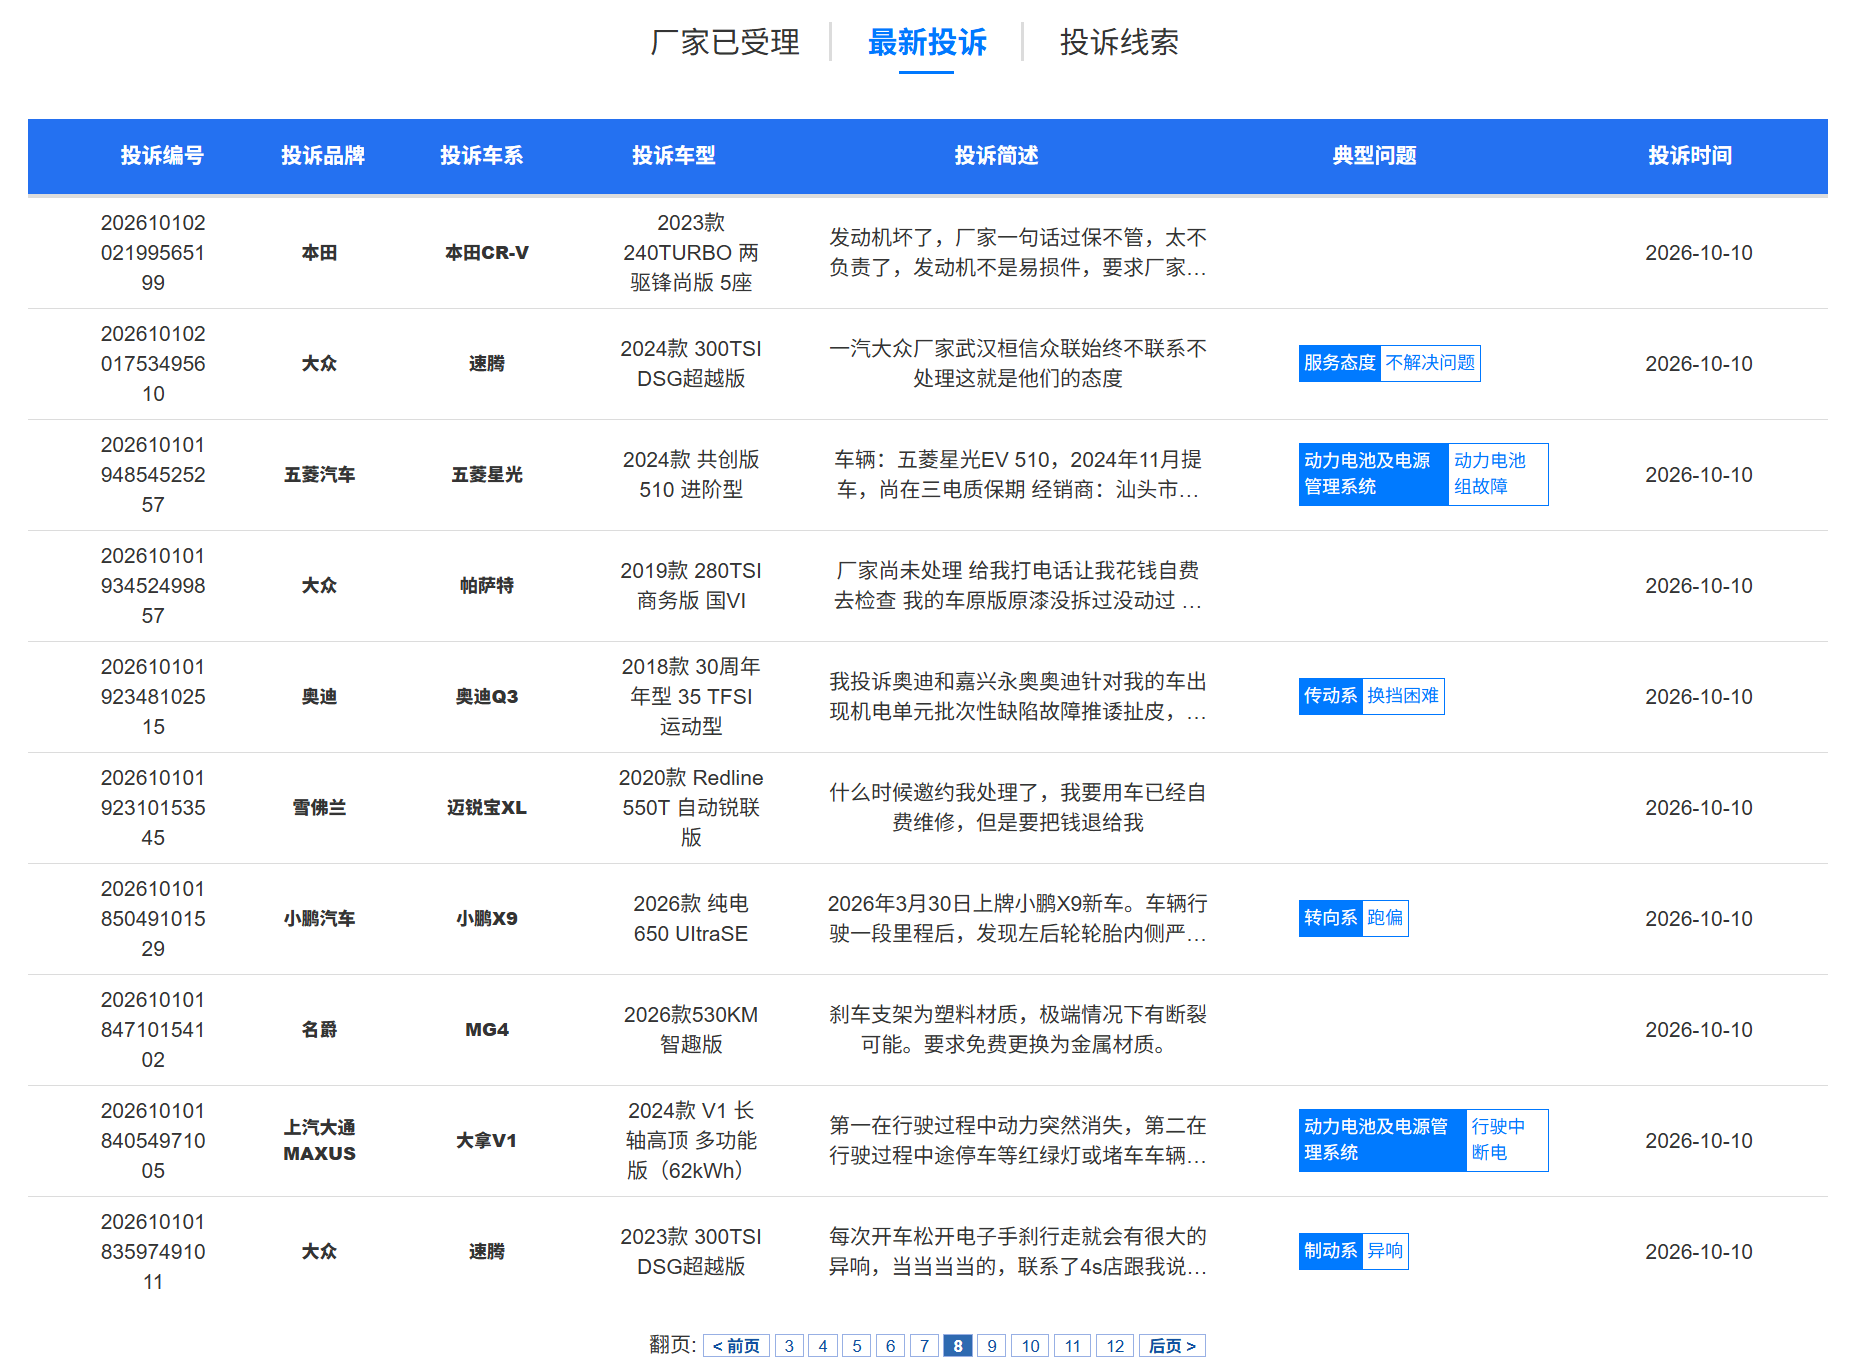The image size is (1865, 1372).
Task: Jump to page 10
Action: [1030, 1346]
